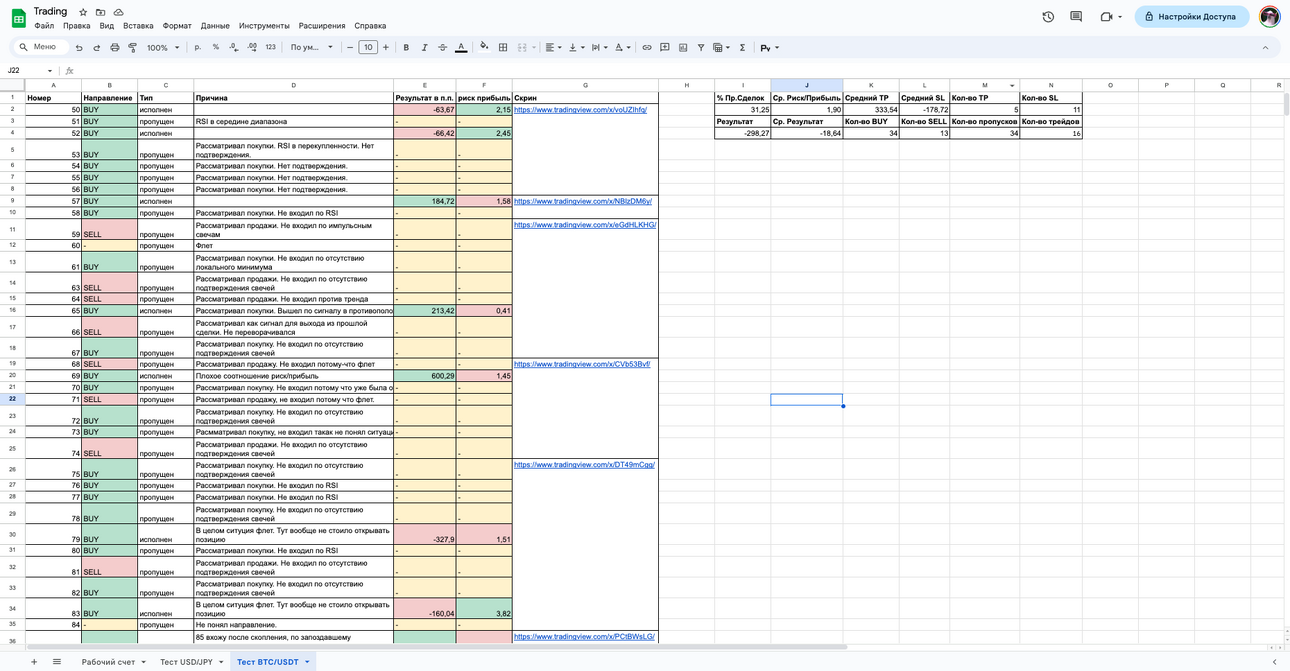
Task: Add a comment icon
Action: point(665,47)
